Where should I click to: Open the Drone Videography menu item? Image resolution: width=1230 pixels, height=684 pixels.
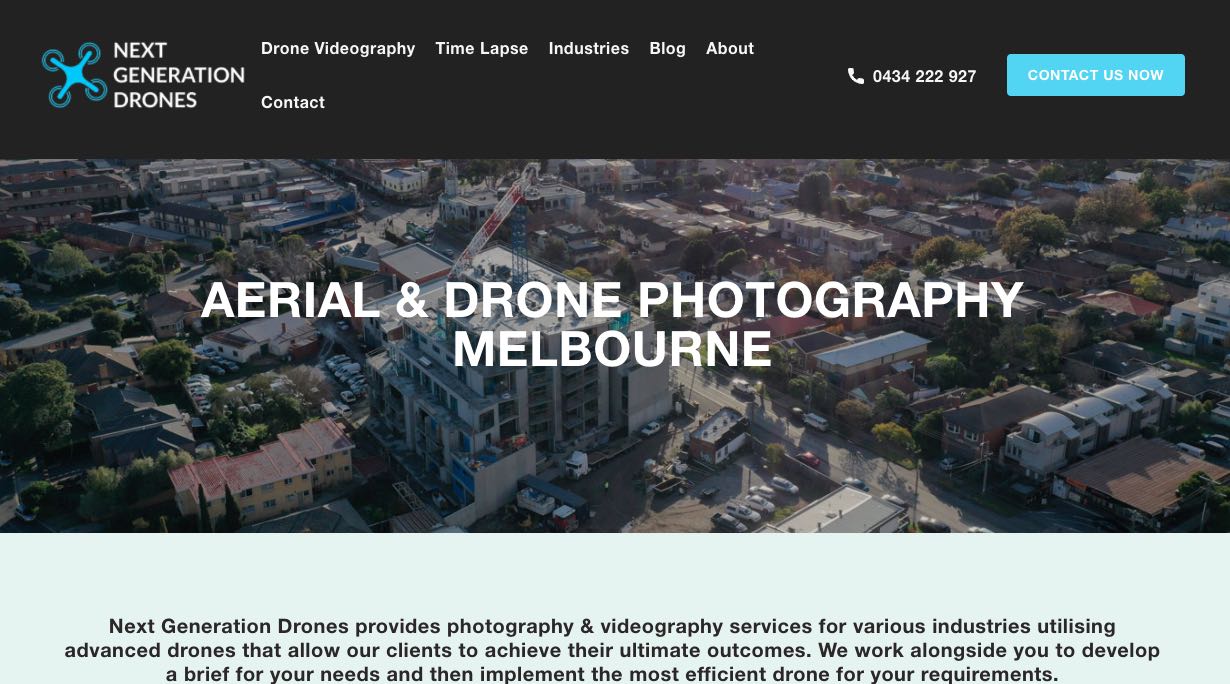(338, 48)
